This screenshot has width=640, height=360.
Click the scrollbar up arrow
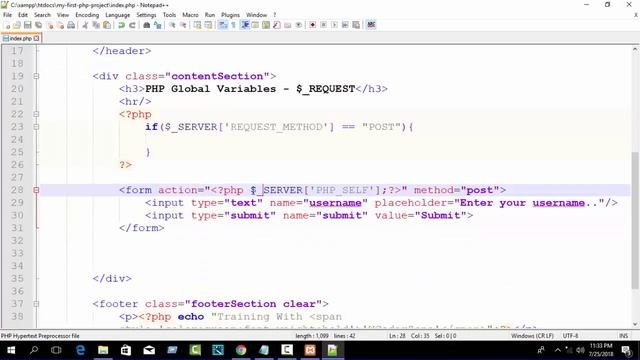click(635, 49)
